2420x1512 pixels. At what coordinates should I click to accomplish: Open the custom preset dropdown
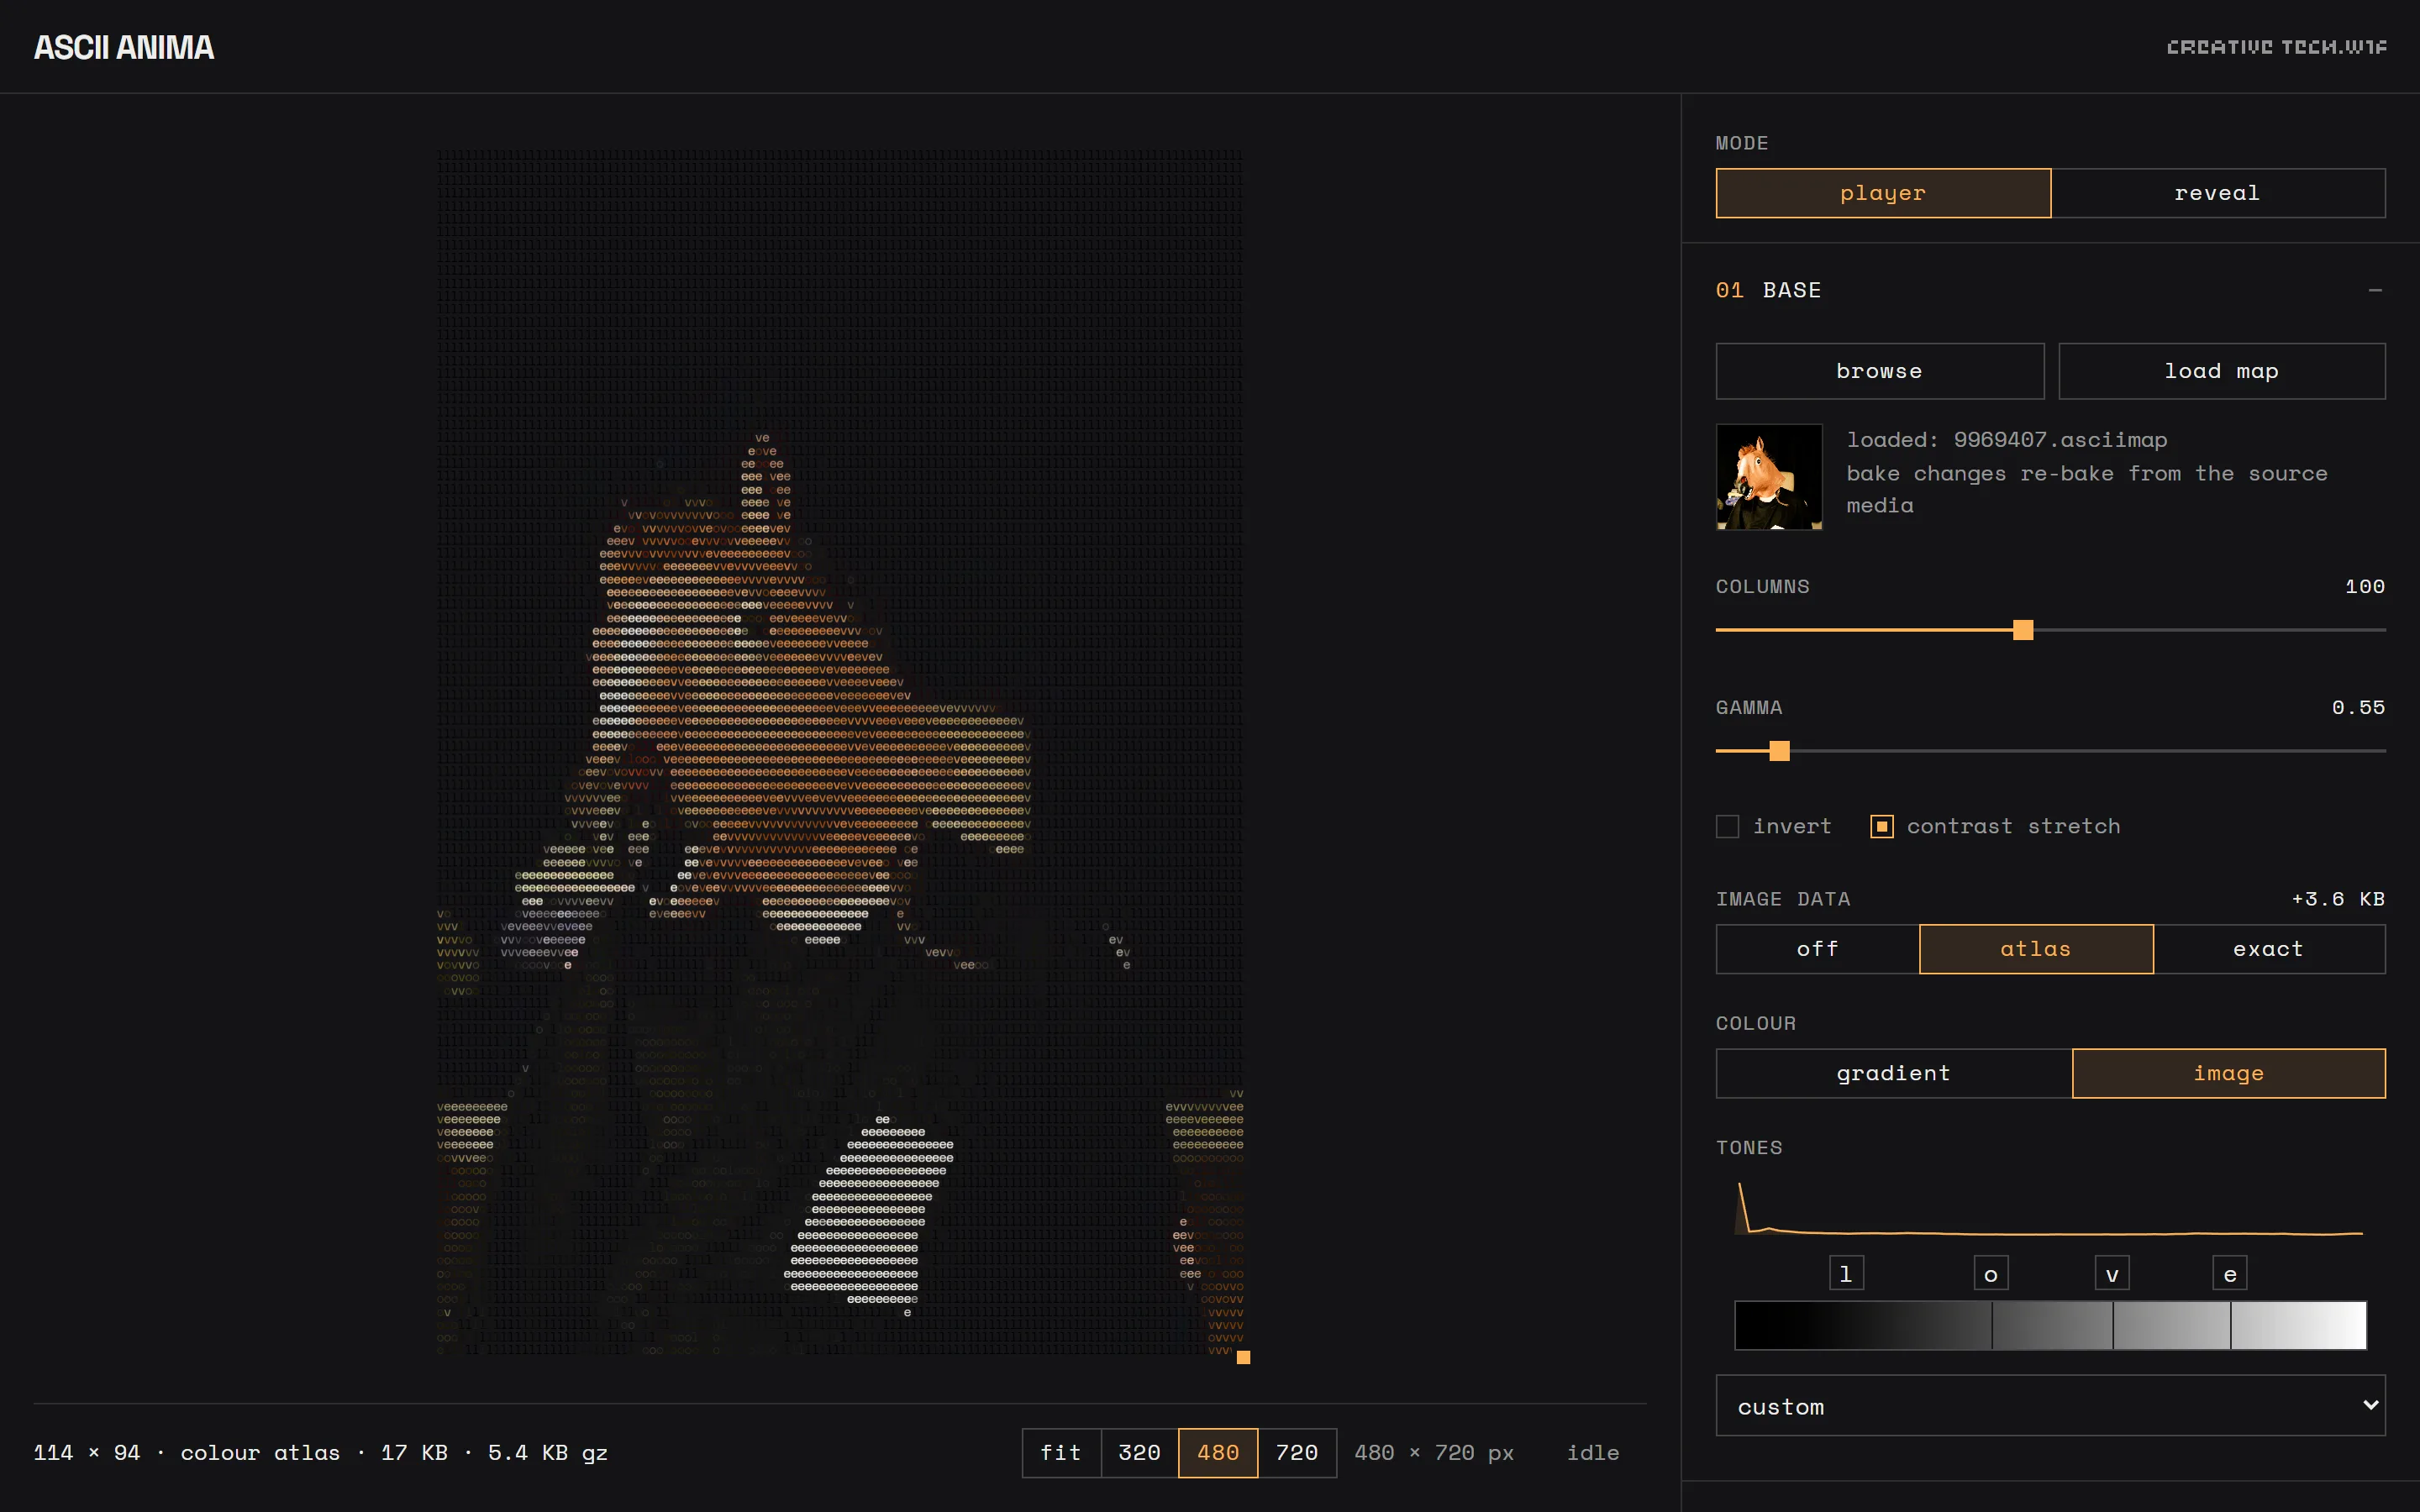coord(2050,1406)
